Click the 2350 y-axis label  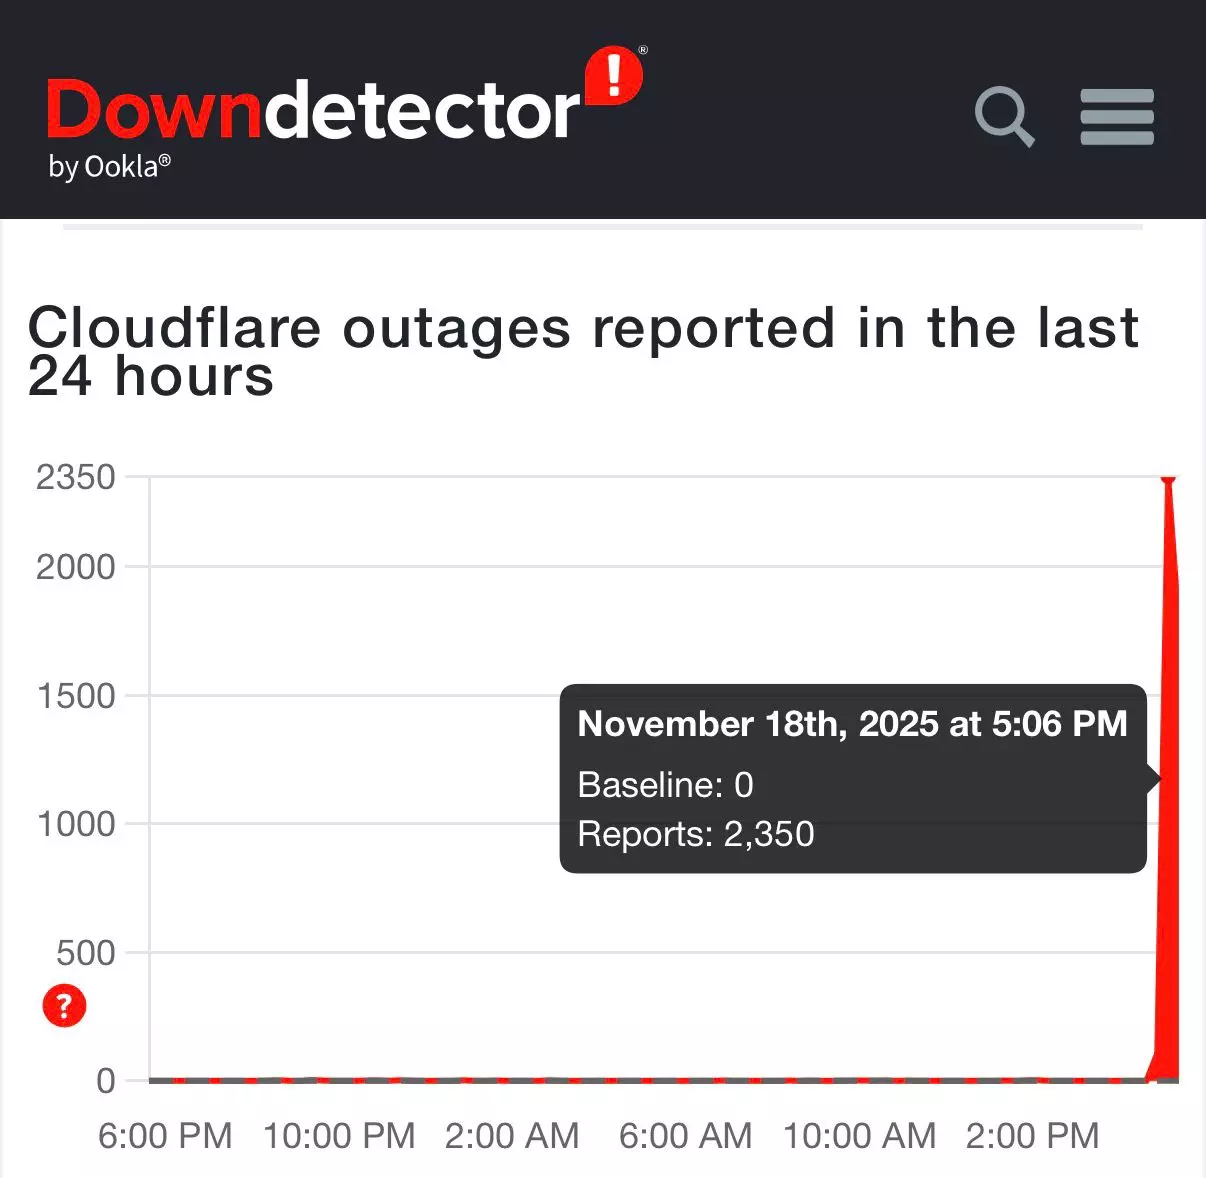point(76,477)
